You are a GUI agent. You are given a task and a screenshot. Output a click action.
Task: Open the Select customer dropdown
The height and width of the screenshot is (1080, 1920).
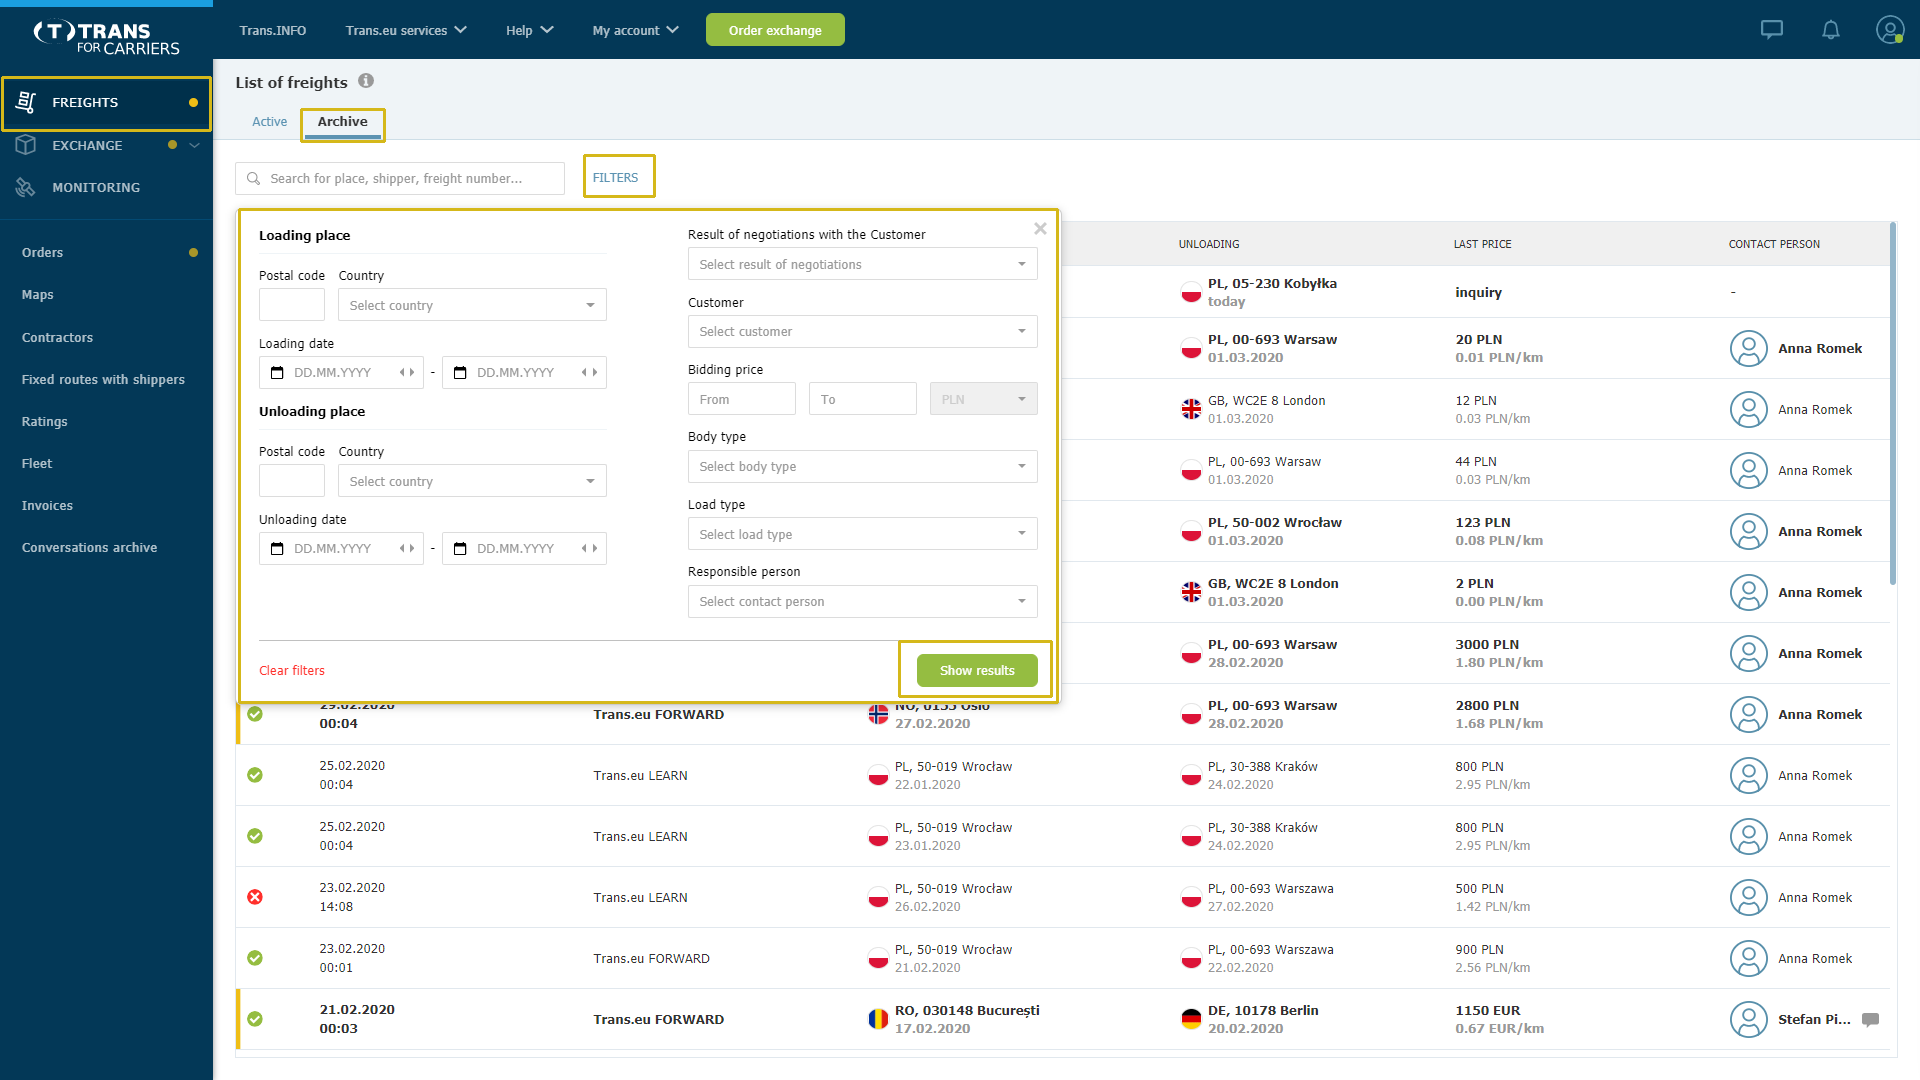pos(862,331)
